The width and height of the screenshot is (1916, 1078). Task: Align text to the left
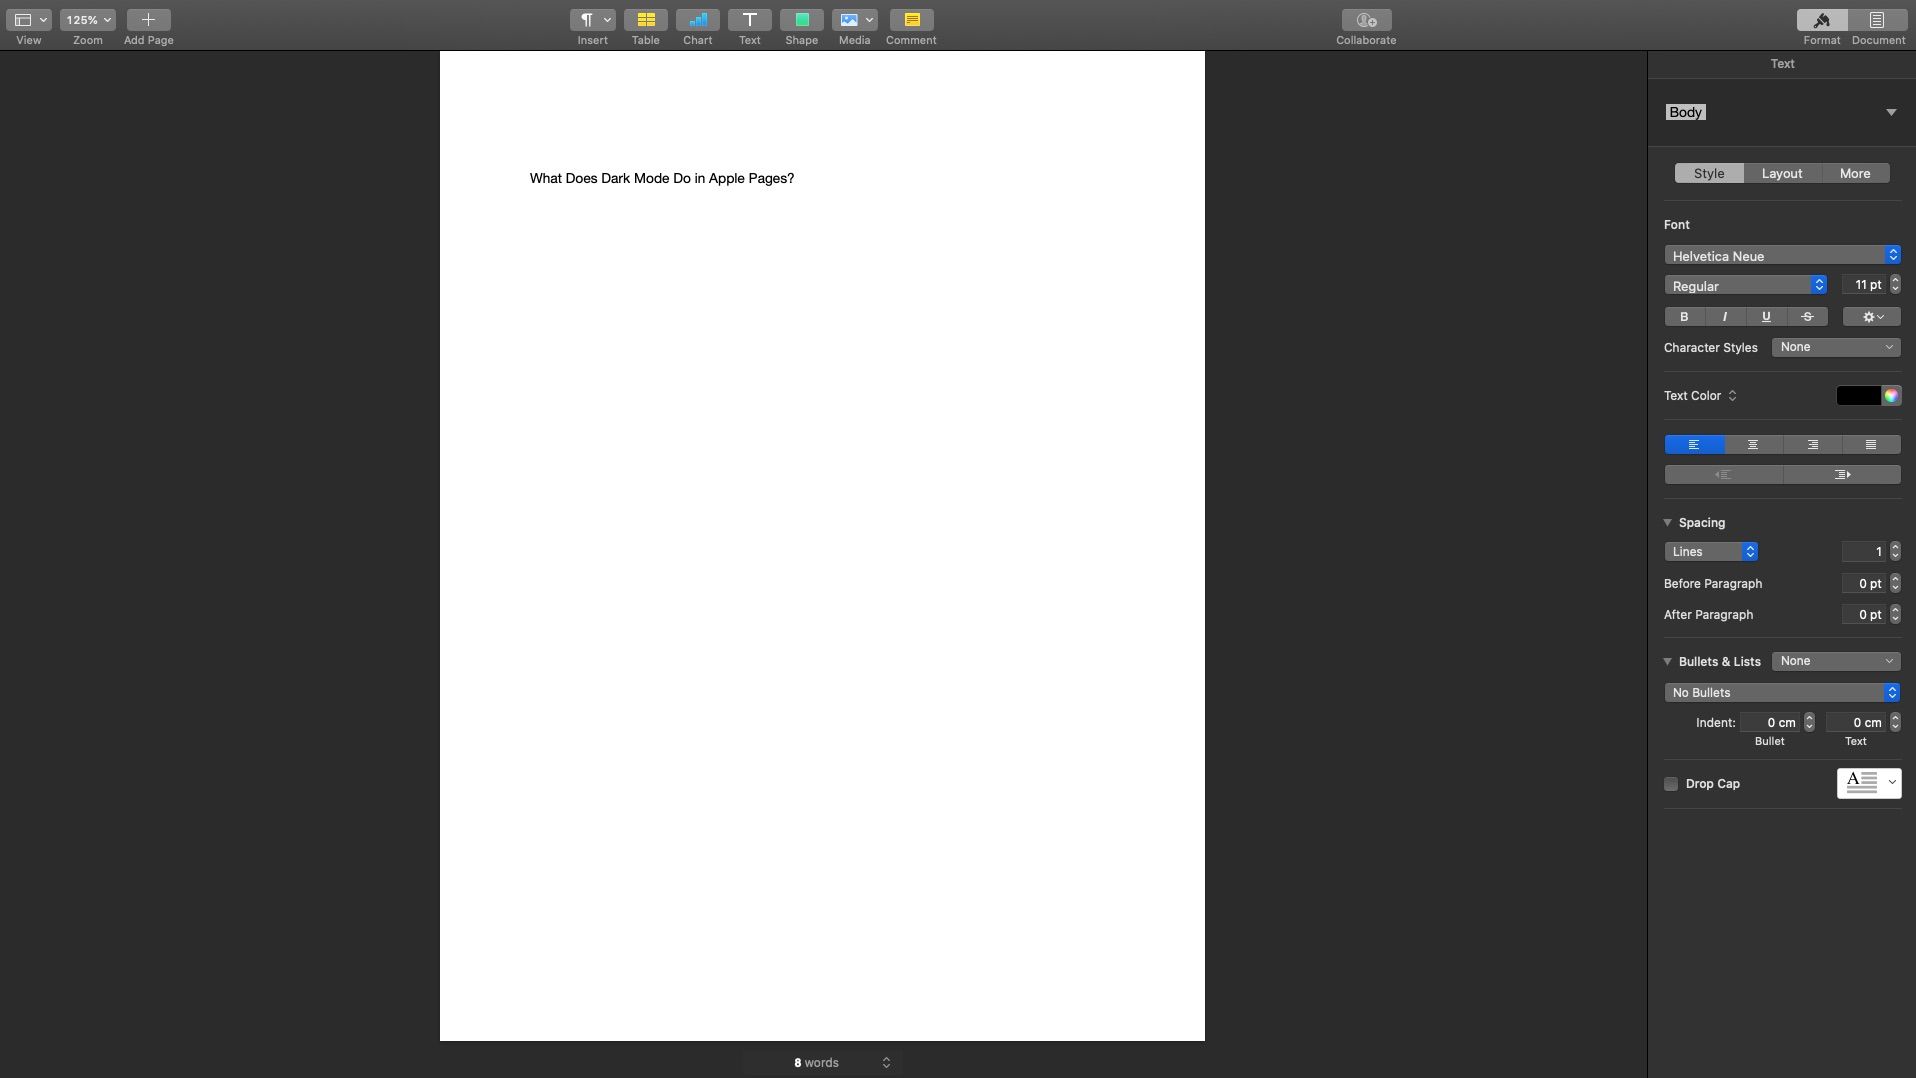(1694, 445)
